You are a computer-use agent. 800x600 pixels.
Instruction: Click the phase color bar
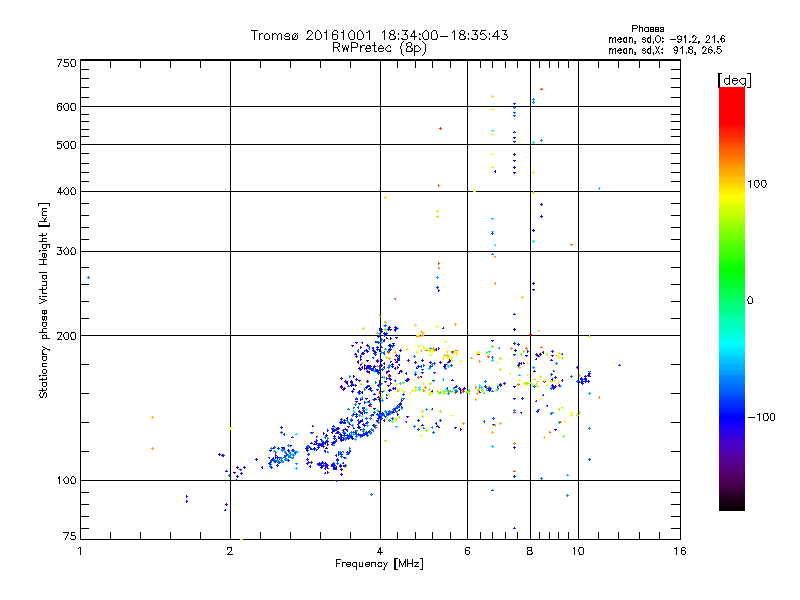tap(732, 298)
